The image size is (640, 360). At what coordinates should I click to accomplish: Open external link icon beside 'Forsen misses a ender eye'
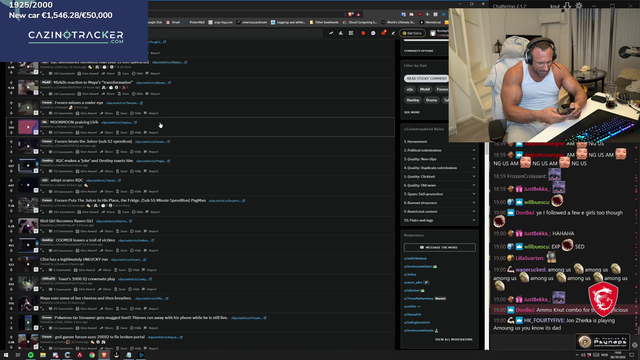pyautogui.click(x=142, y=103)
